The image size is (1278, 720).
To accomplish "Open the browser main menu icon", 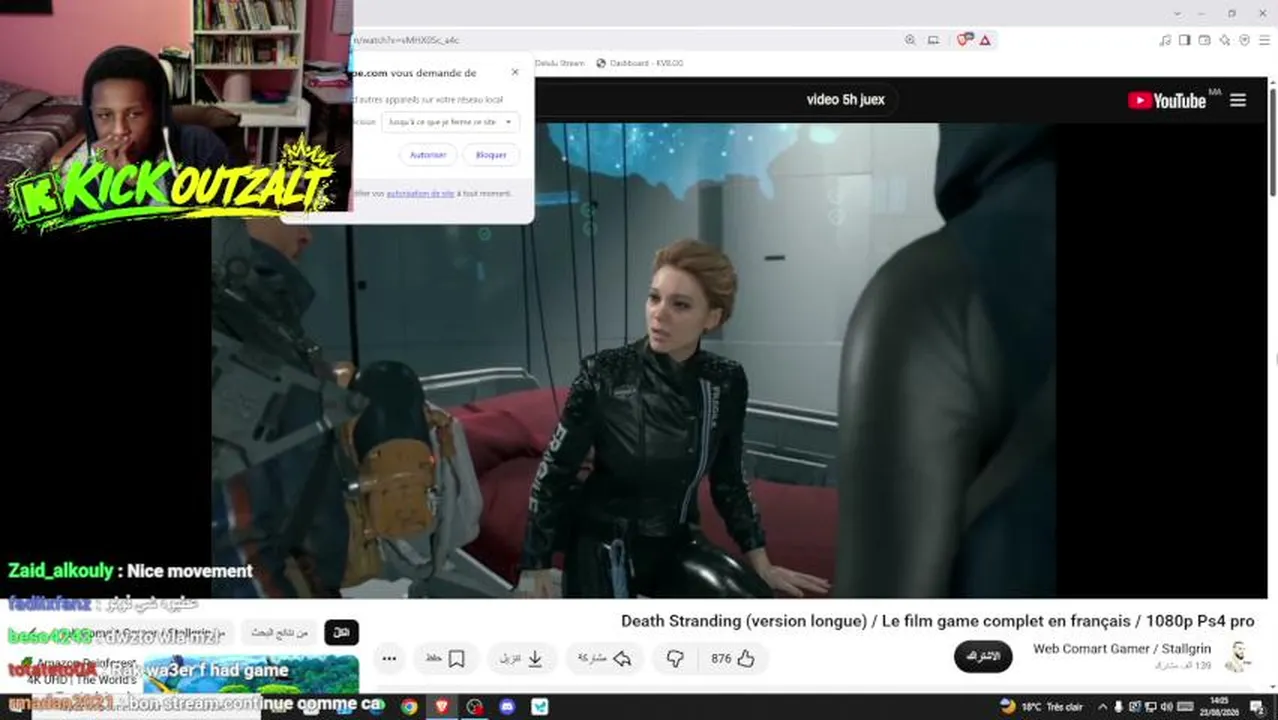I will pyautogui.click(x=1264, y=40).
